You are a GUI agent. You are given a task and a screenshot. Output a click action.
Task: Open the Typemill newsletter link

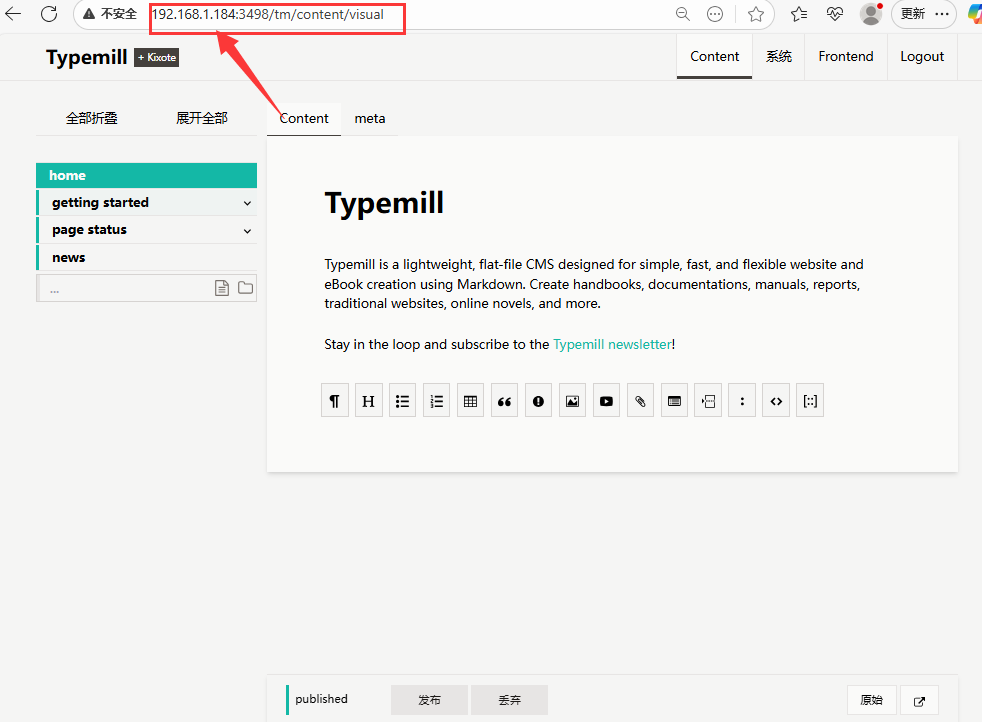tap(612, 344)
